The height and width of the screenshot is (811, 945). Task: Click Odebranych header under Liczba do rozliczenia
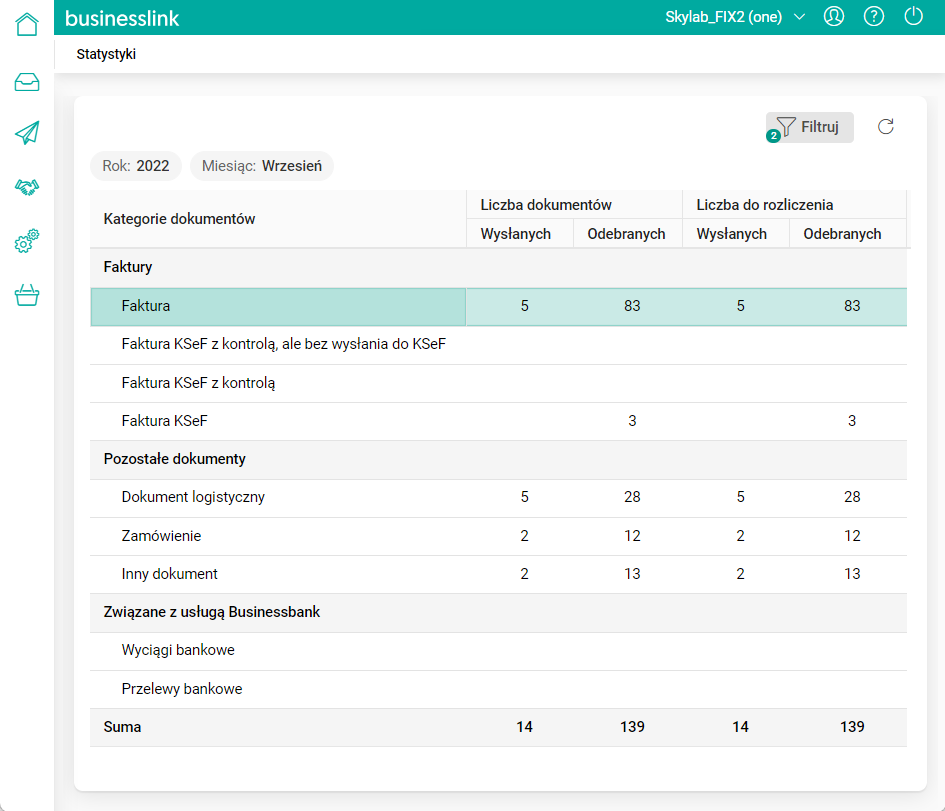coord(848,233)
